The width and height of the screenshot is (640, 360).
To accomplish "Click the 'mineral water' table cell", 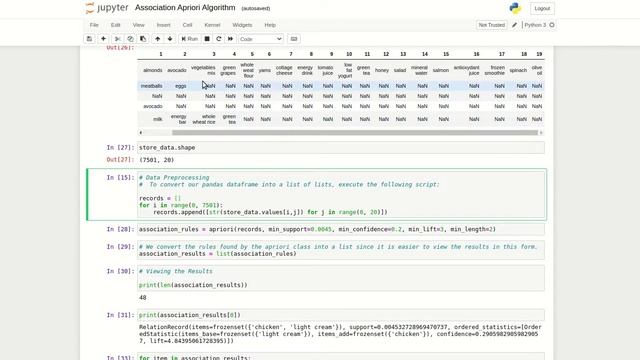I will pos(419,70).
